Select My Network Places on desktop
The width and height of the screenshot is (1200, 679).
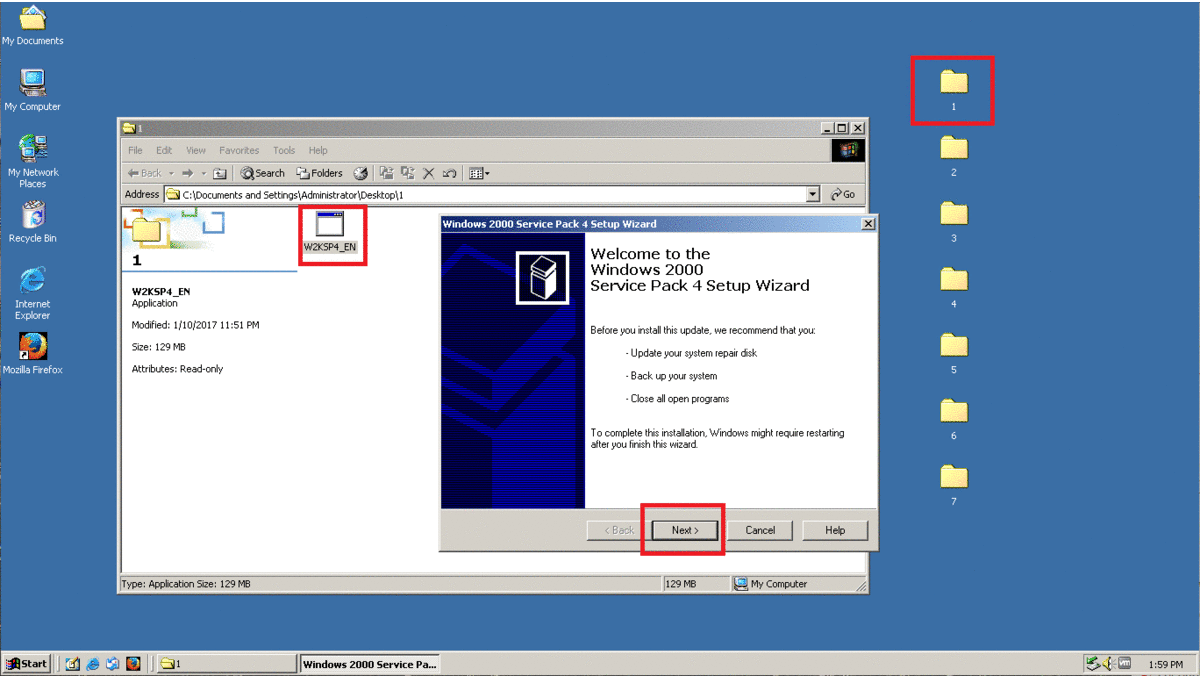[x=33, y=161]
